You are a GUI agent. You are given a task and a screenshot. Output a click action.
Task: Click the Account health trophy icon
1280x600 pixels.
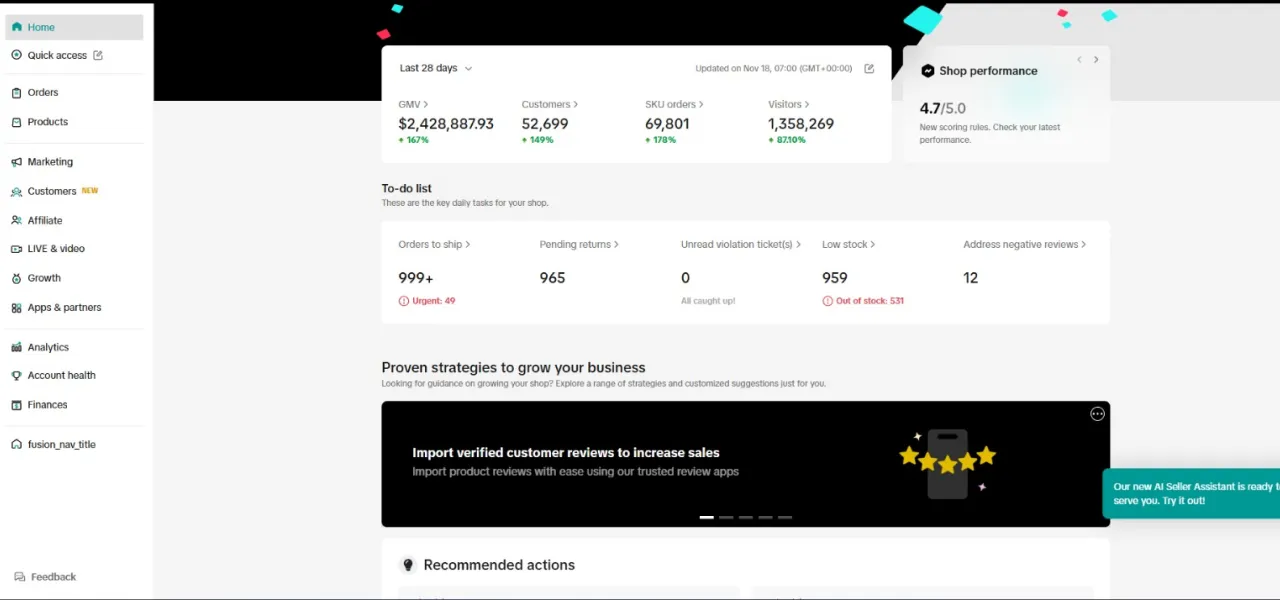pyautogui.click(x=17, y=376)
